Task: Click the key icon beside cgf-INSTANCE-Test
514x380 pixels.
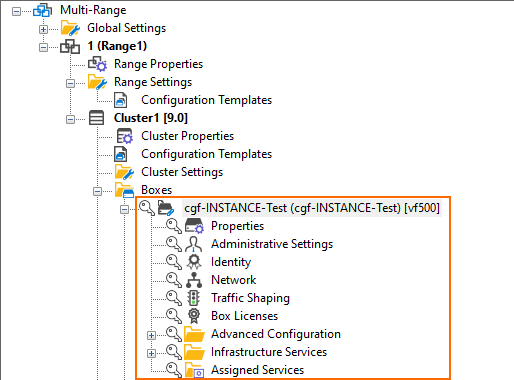Action: click(147, 208)
